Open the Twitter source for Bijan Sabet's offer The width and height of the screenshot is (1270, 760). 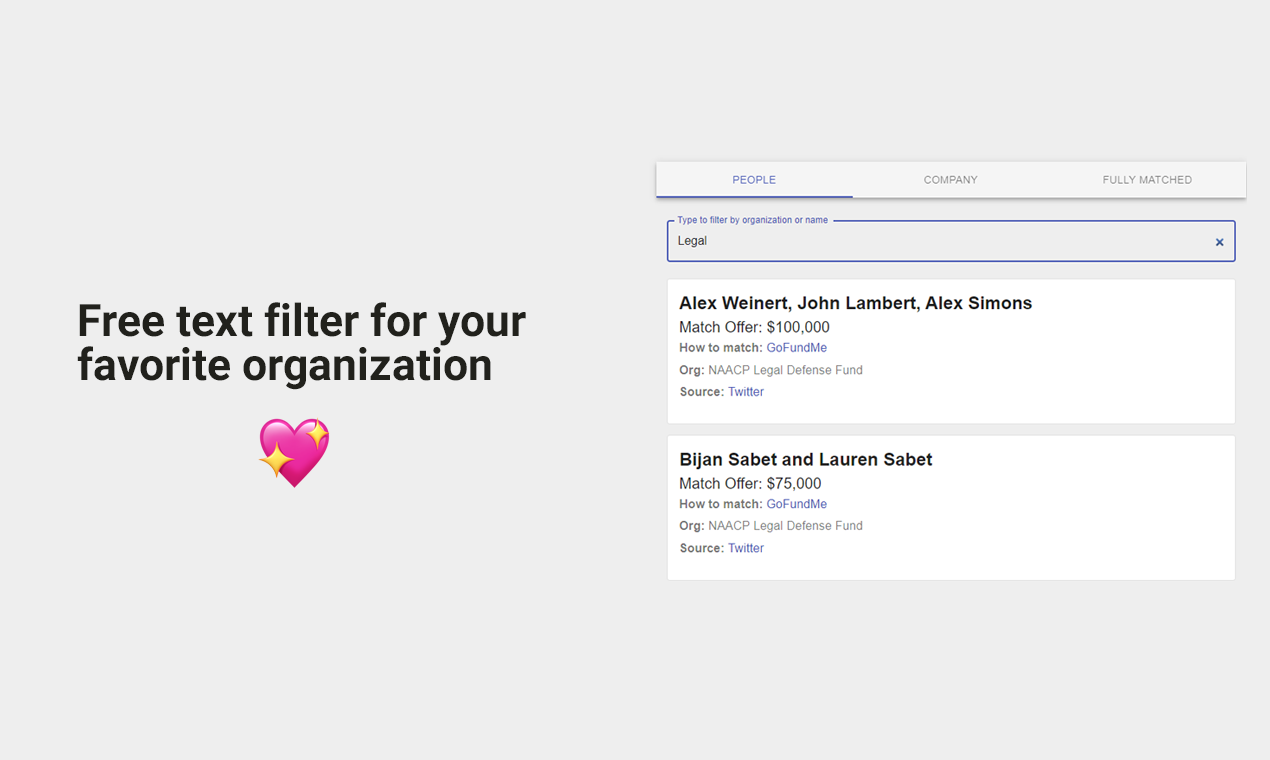[745, 547]
